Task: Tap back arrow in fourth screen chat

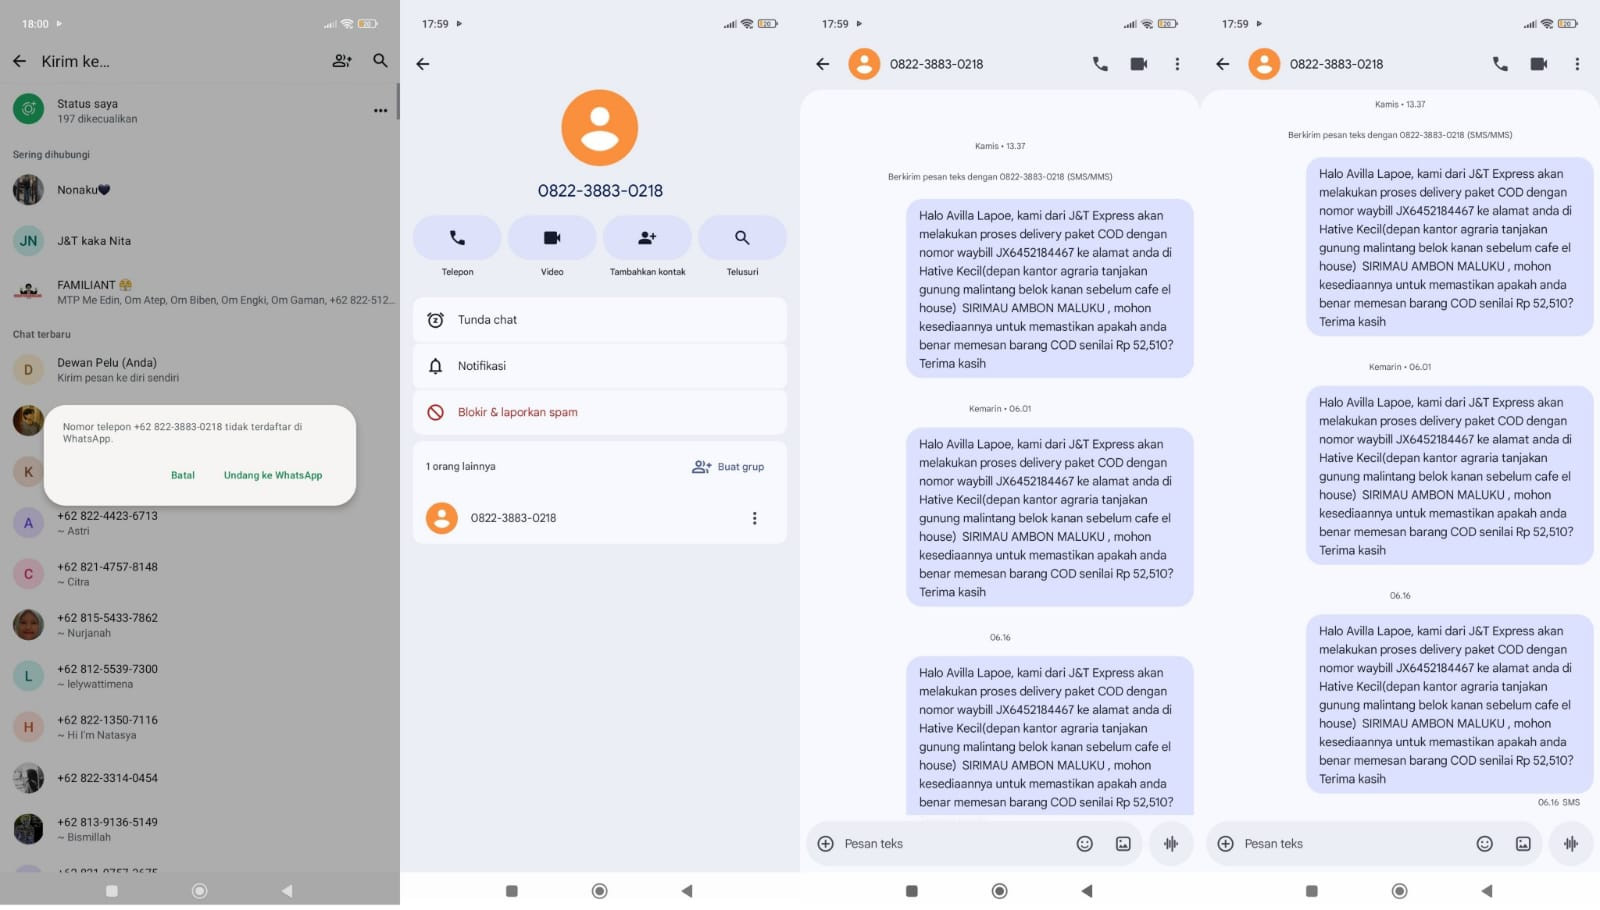Action: tap(1223, 64)
